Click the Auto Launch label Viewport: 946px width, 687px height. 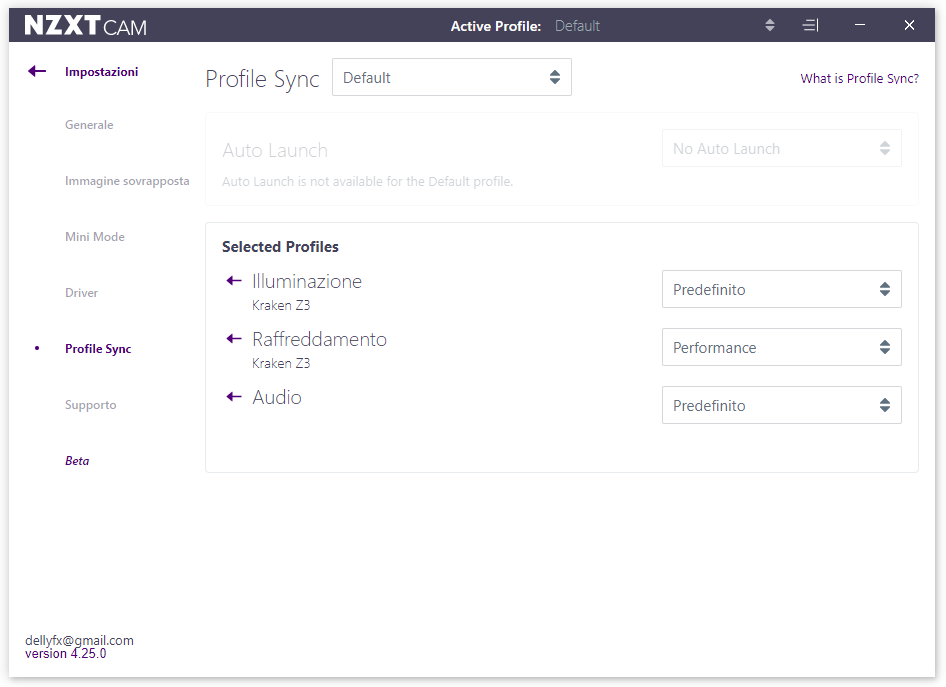(275, 150)
